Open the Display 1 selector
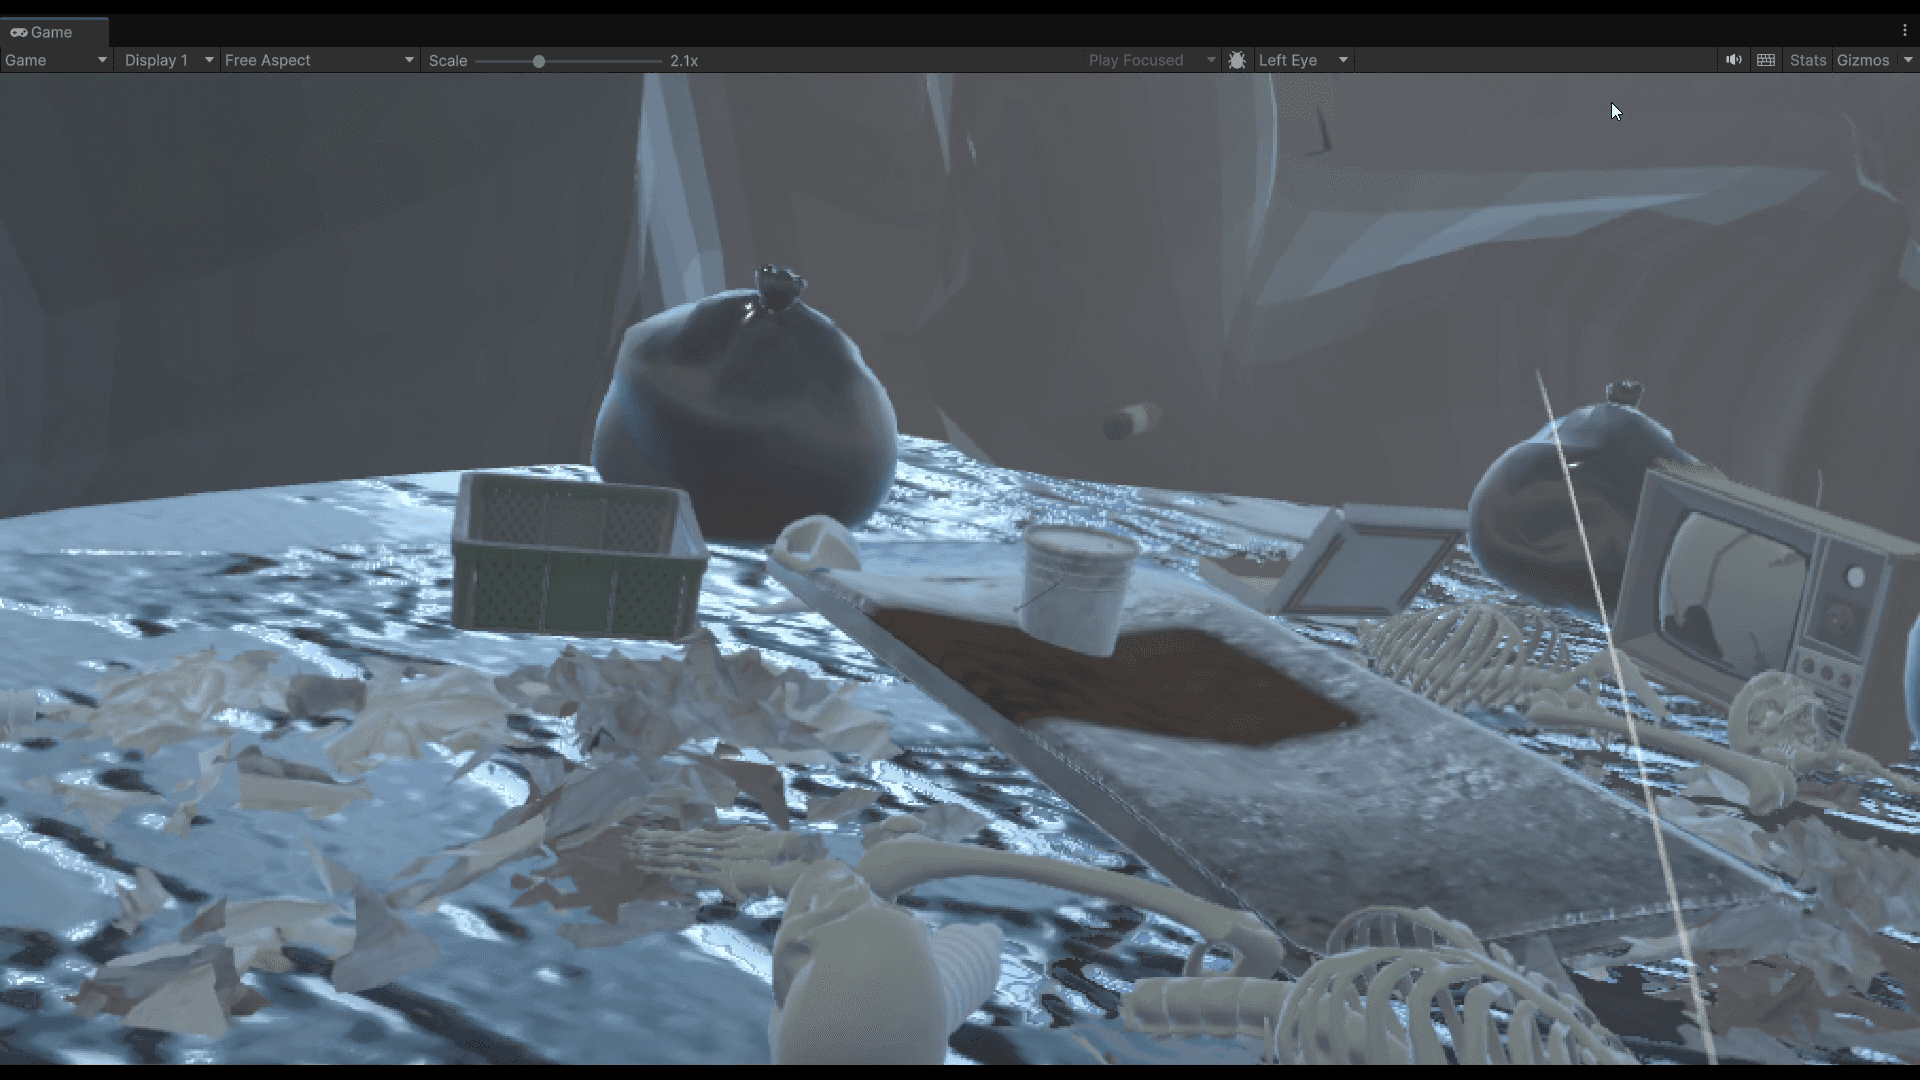Viewport: 1920px width, 1080px height. [x=165, y=60]
